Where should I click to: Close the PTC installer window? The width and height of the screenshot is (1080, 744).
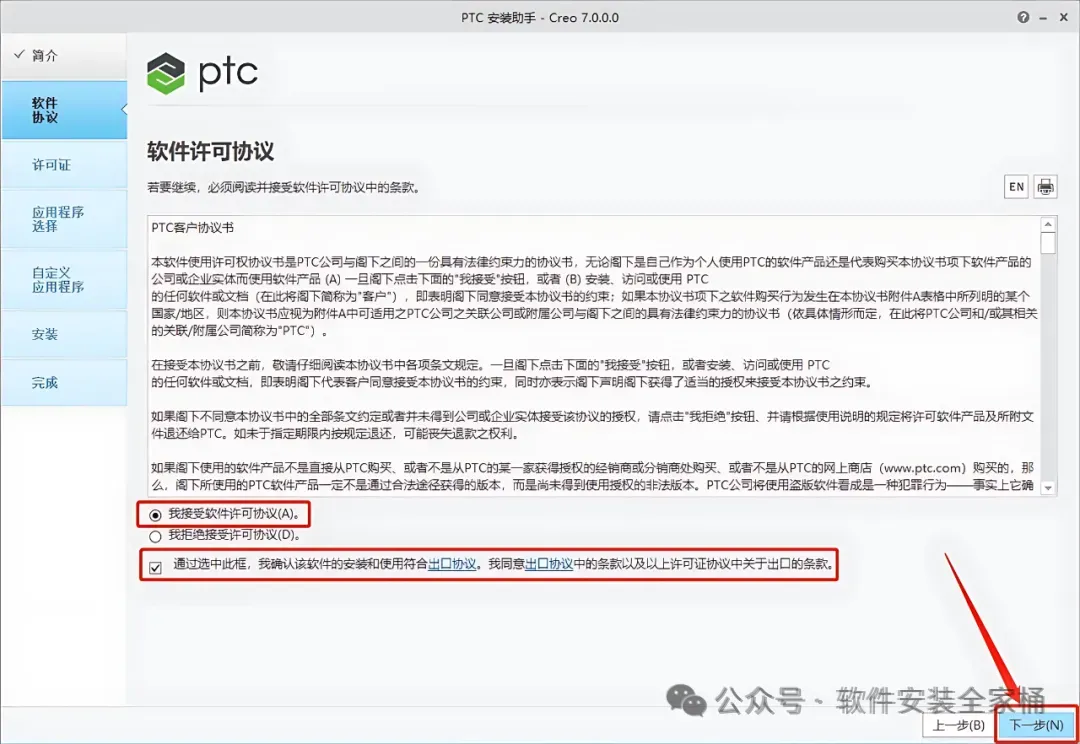coord(1063,17)
